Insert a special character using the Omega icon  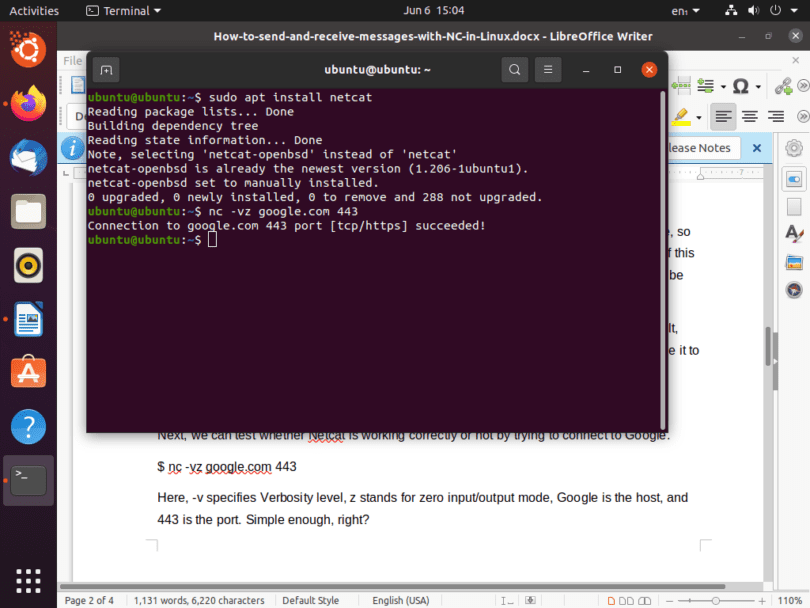click(x=742, y=86)
